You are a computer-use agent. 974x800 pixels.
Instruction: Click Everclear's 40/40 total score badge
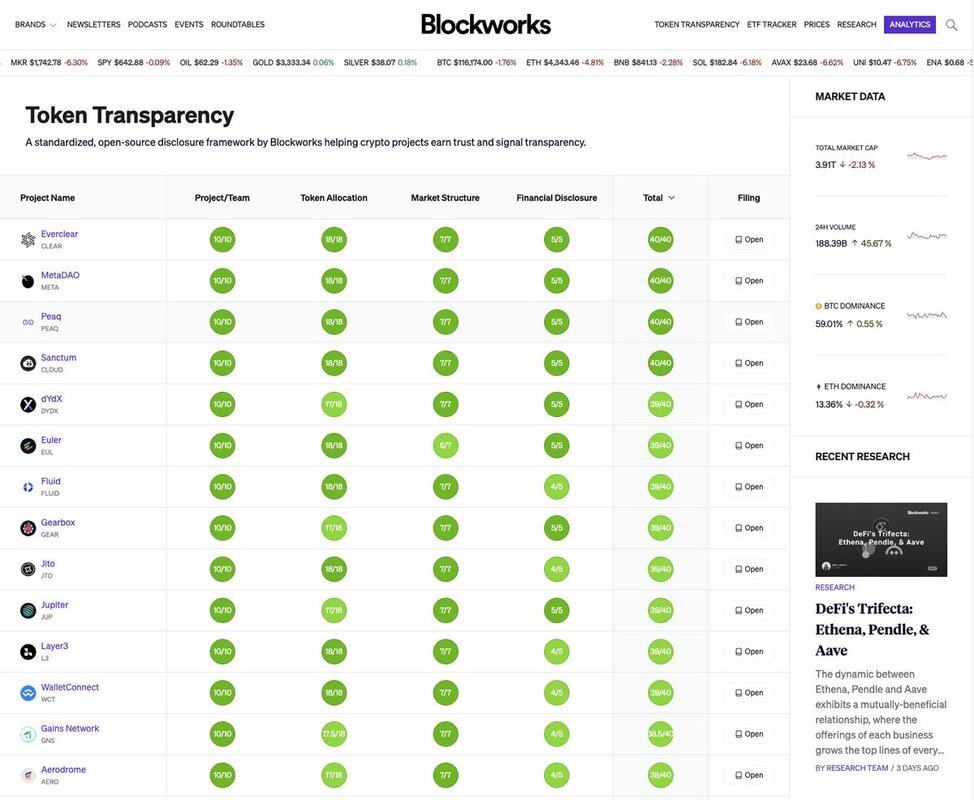(660, 240)
